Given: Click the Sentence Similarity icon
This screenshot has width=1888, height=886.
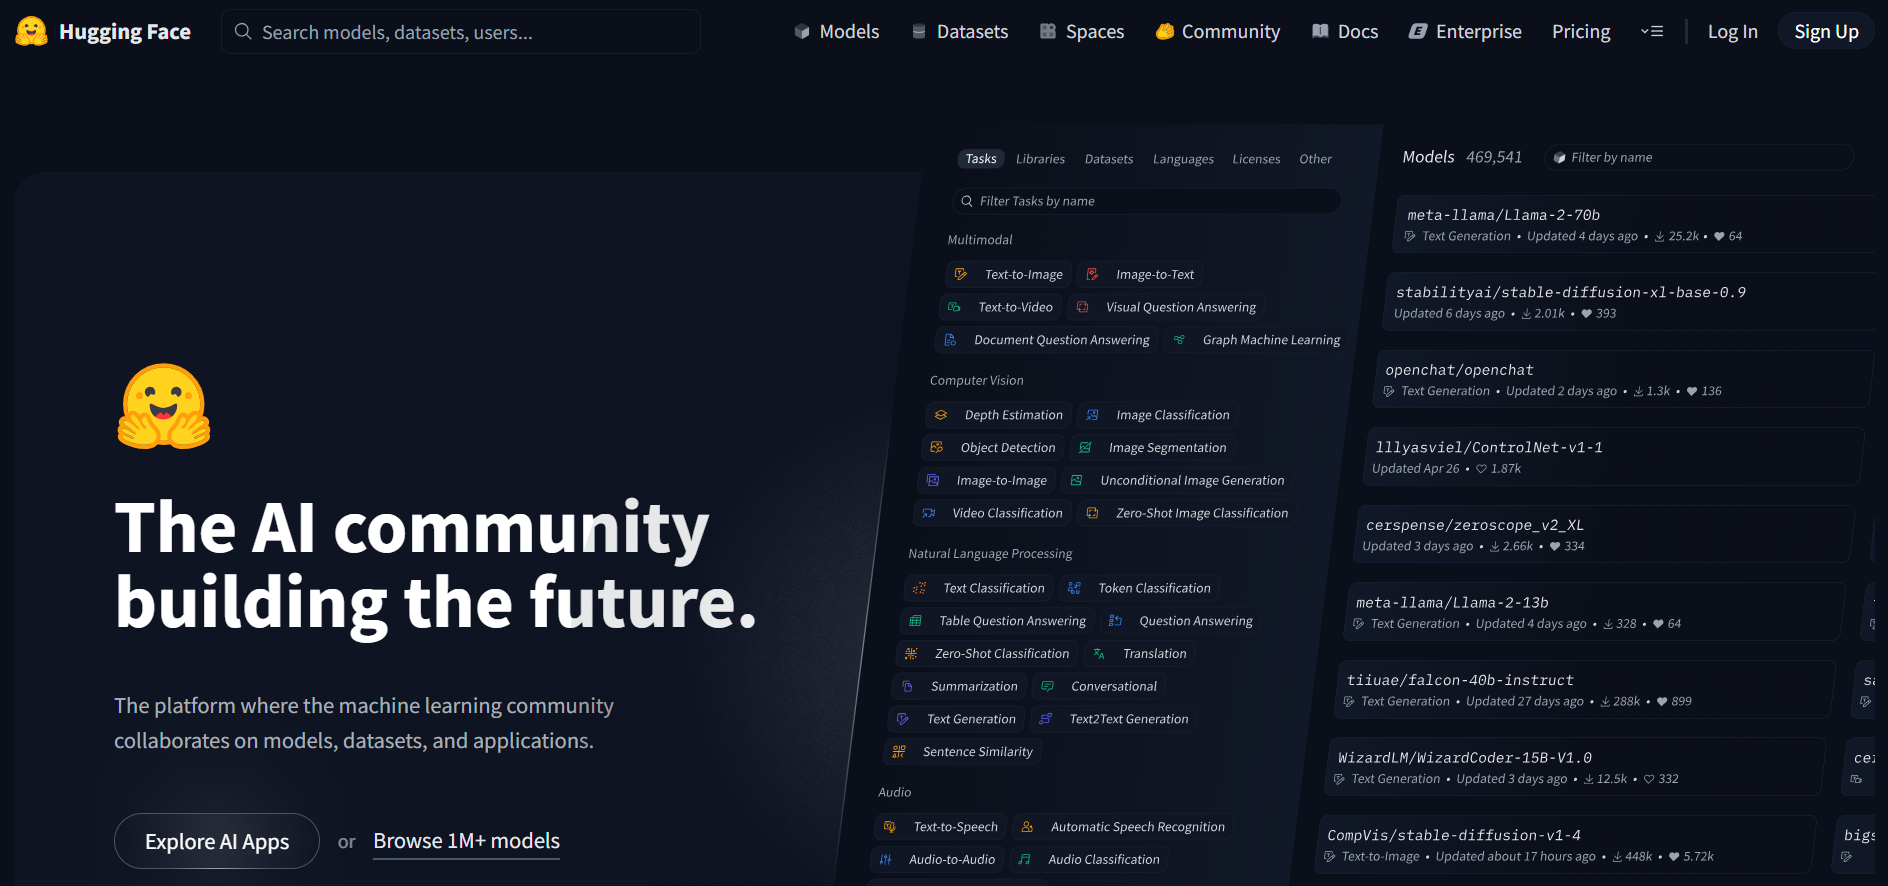Looking at the screenshot, I should [x=899, y=752].
